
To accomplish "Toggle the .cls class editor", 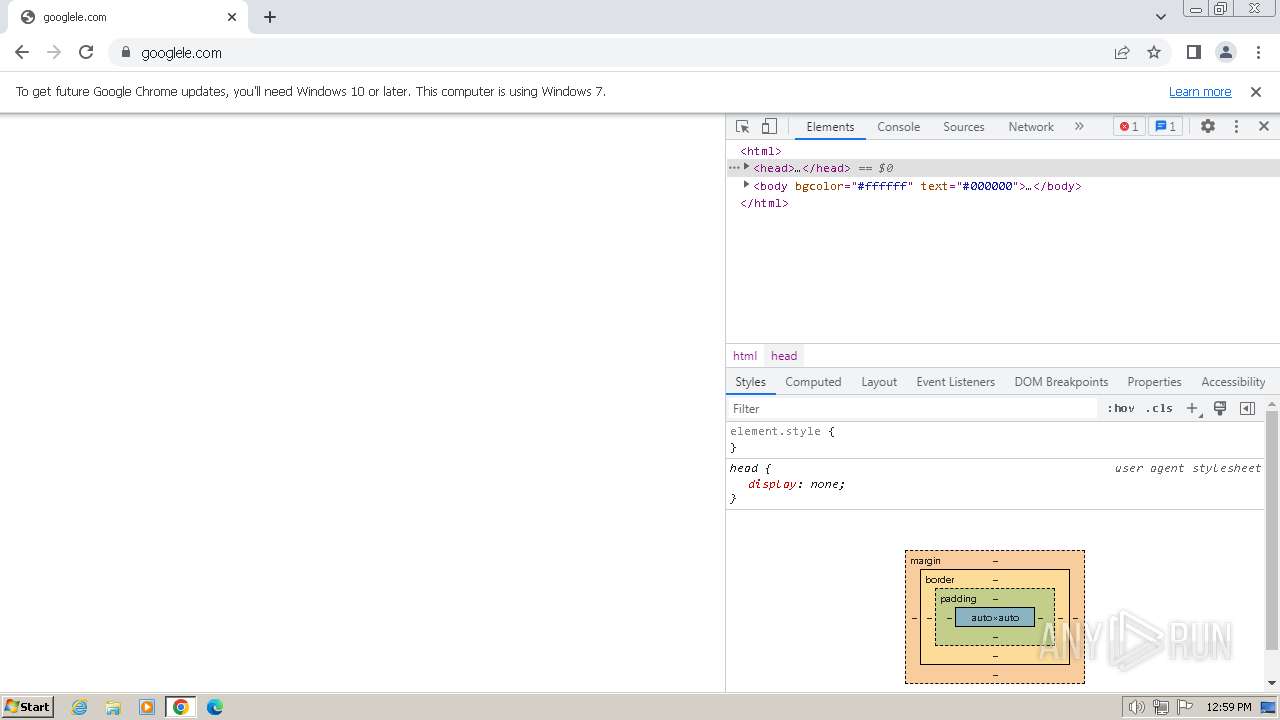I will [x=1159, y=408].
